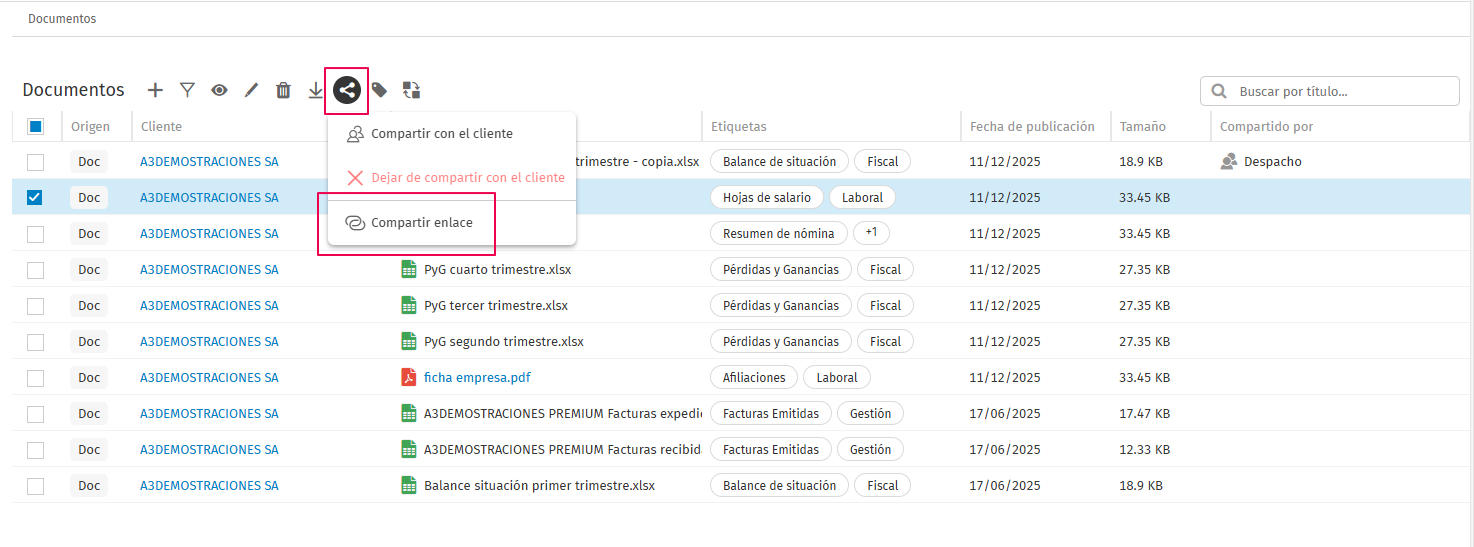1474x547 pixels.
Task: Check the Resumen de nómina row checkbox
Action: 35,233
